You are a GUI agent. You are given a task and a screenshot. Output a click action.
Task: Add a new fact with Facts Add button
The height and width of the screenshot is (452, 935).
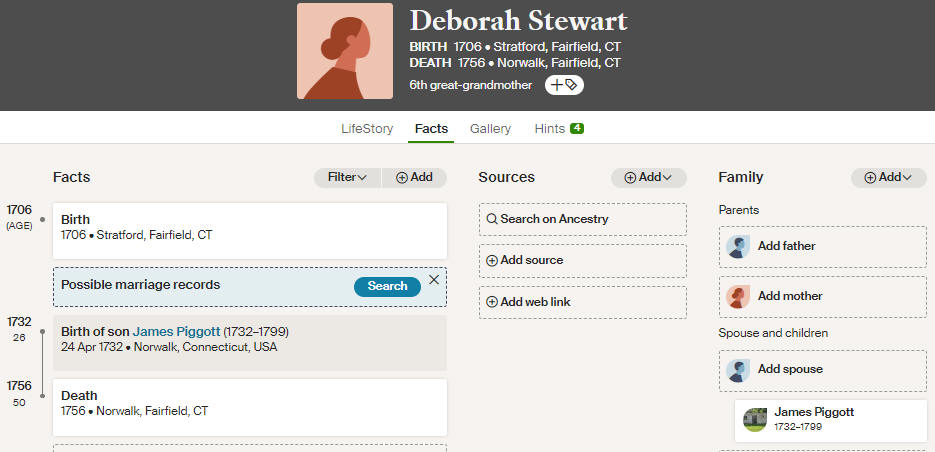414,178
